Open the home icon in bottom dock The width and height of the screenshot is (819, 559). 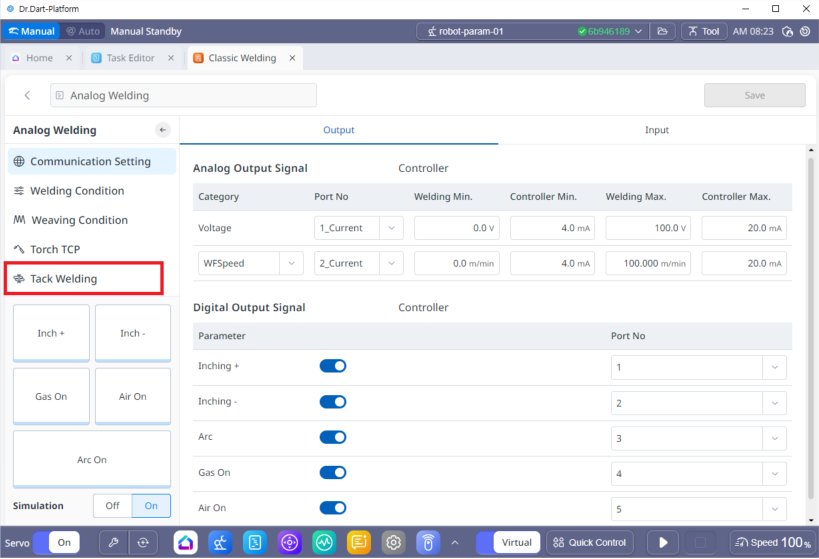[x=186, y=542]
